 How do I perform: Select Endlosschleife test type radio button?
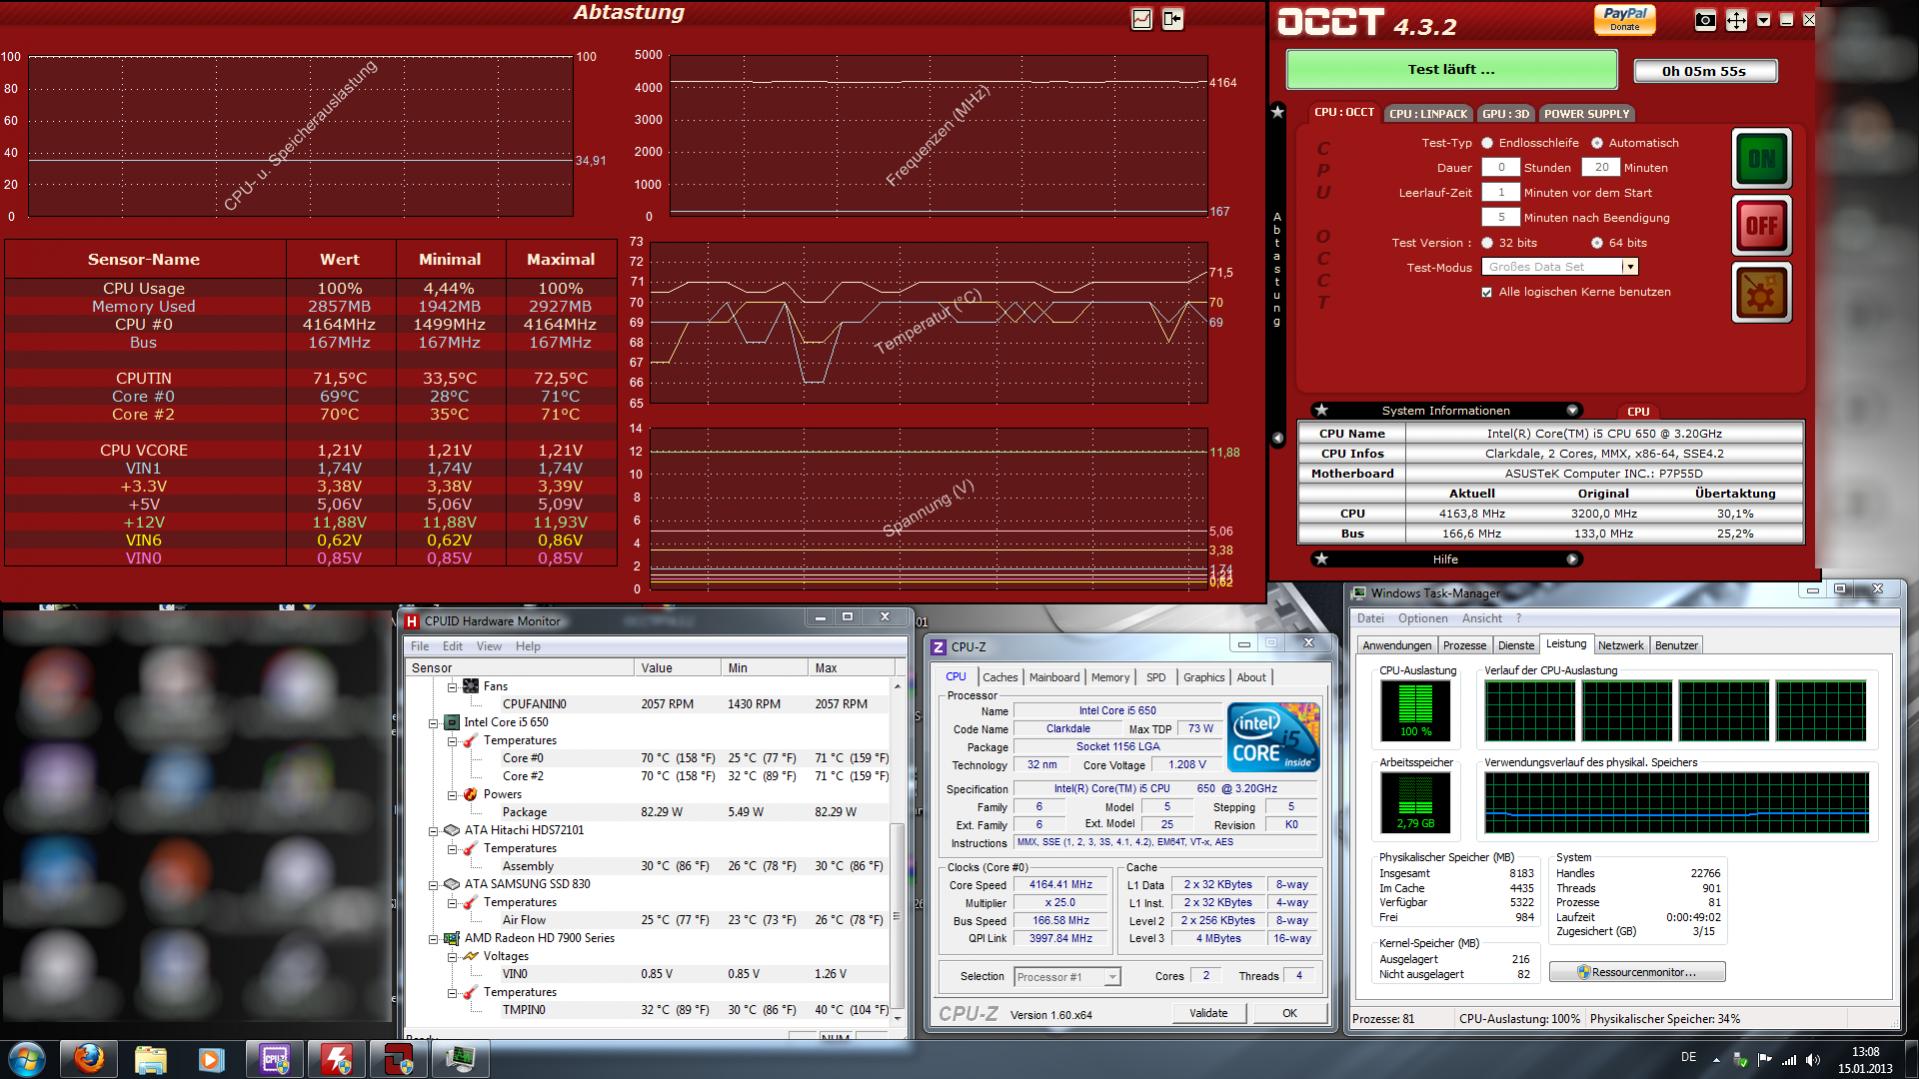click(x=1487, y=143)
